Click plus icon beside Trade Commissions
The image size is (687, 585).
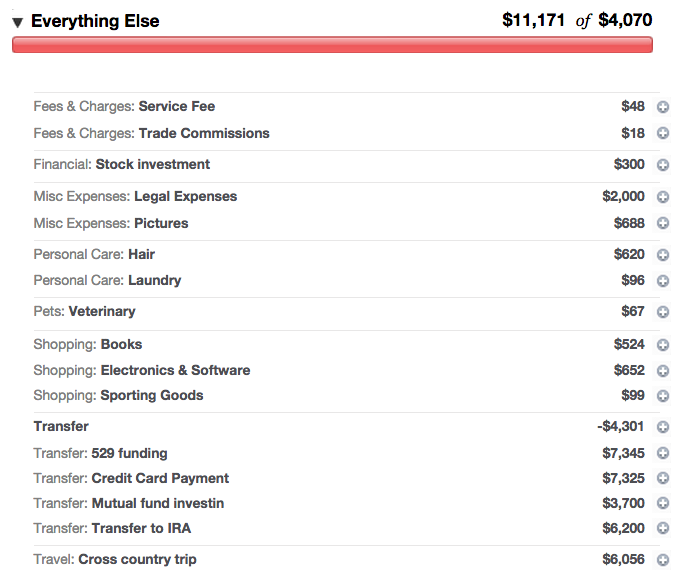(x=662, y=134)
